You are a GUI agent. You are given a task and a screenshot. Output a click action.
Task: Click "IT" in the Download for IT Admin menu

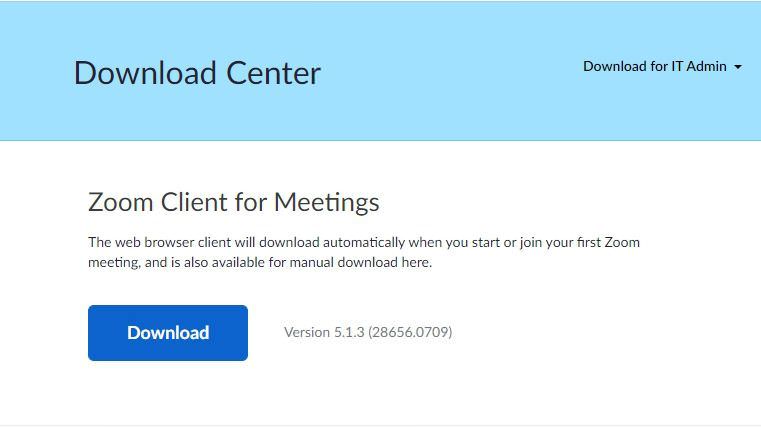tap(677, 66)
